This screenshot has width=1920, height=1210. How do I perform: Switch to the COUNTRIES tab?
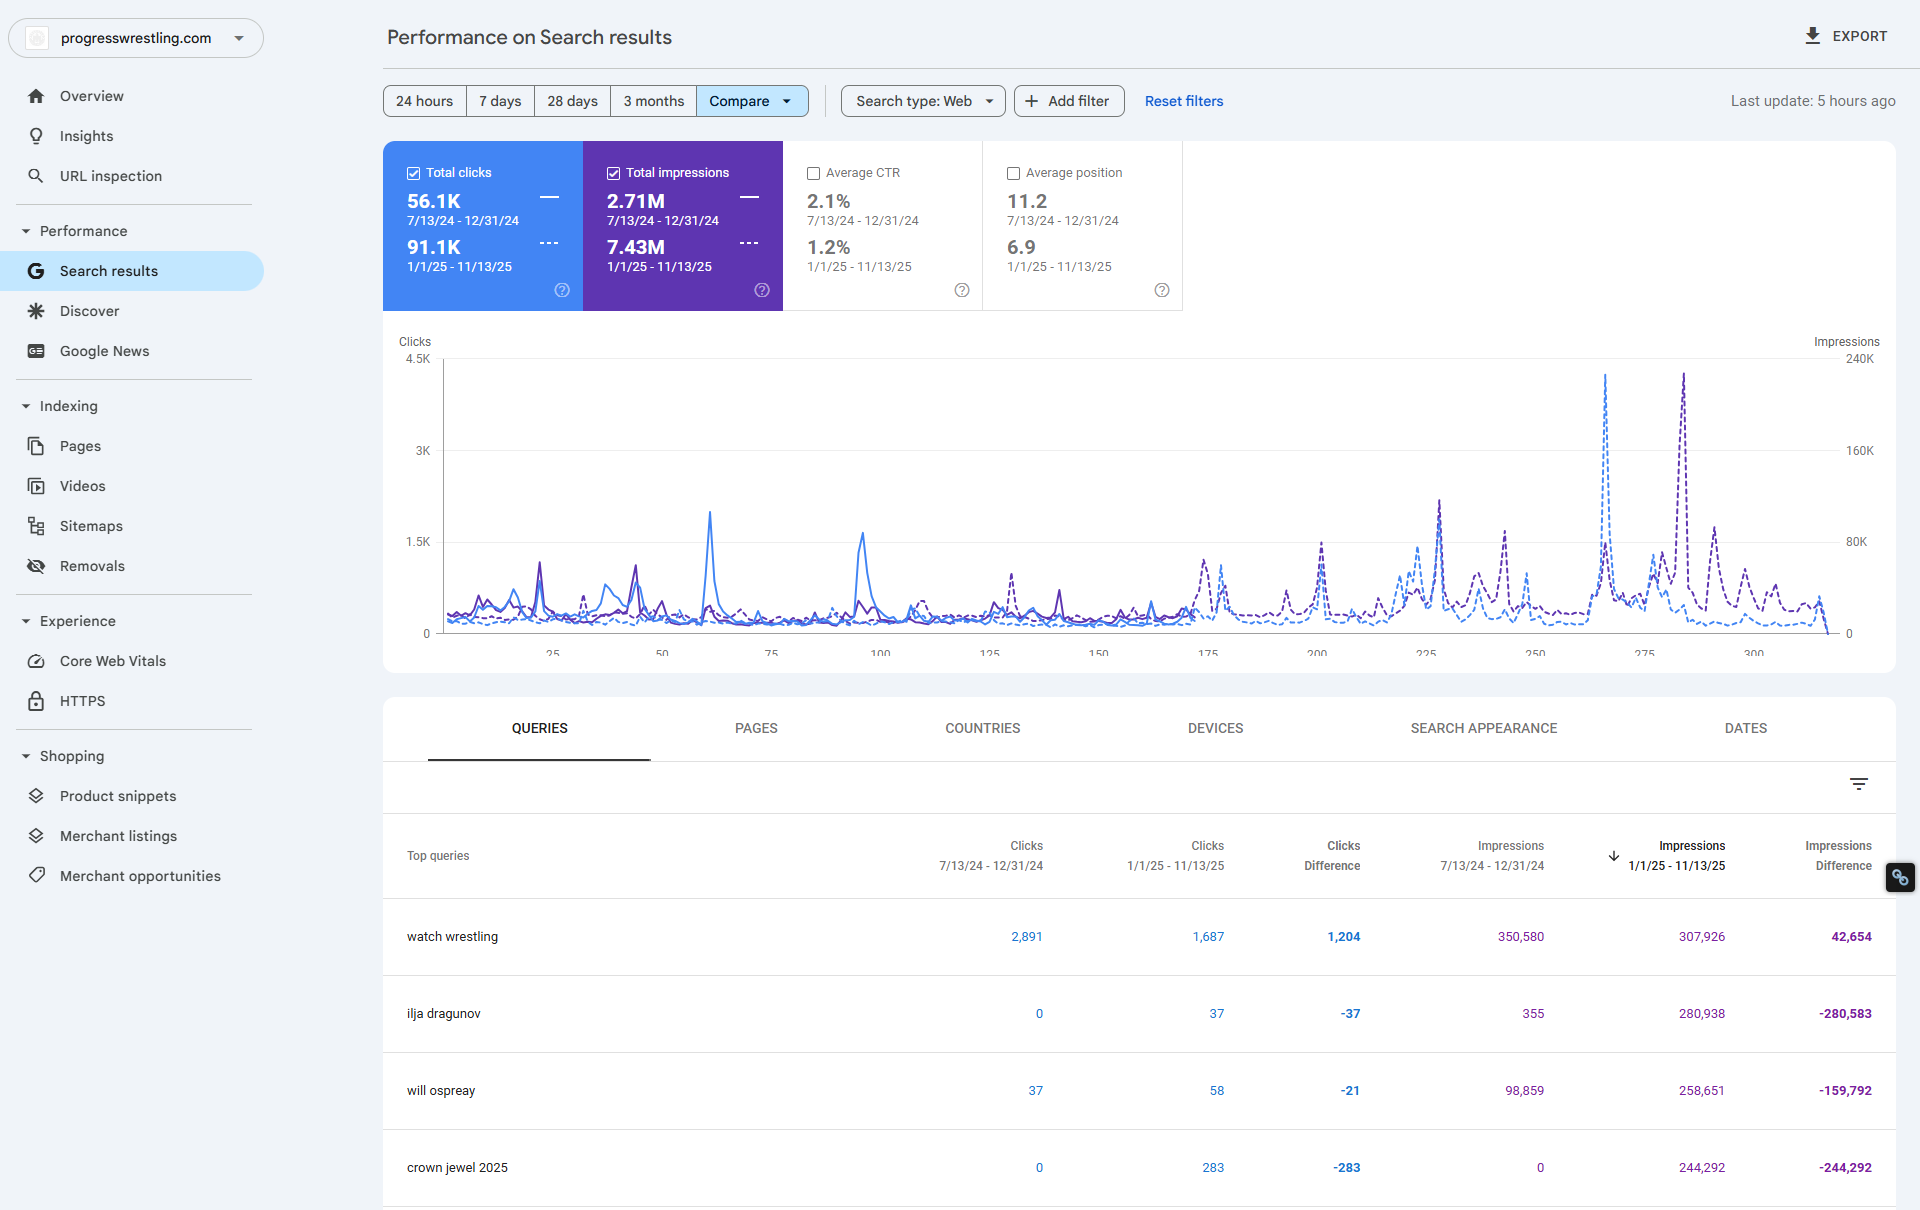(982, 728)
